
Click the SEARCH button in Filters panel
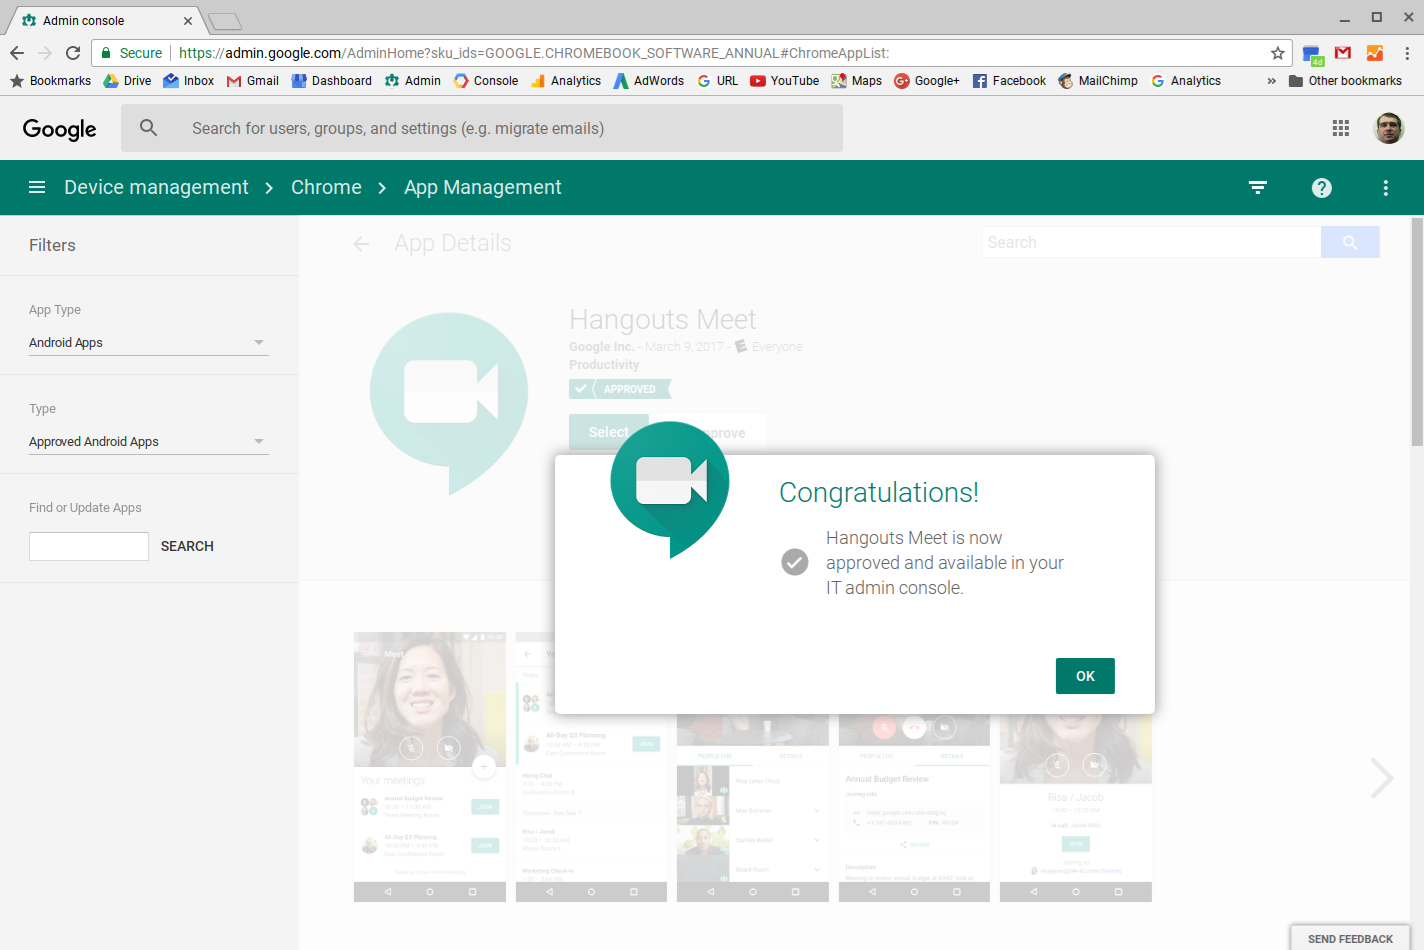click(187, 546)
